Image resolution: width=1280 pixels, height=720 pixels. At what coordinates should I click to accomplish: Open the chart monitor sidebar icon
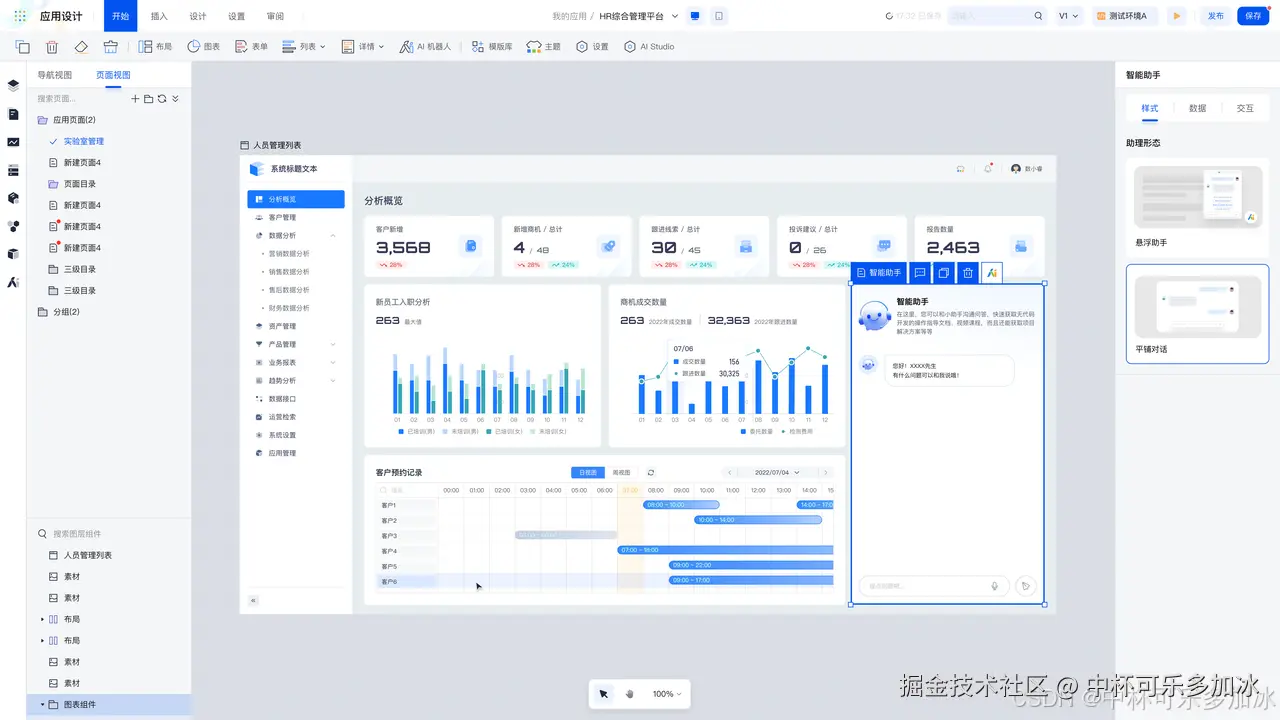(13, 142)
